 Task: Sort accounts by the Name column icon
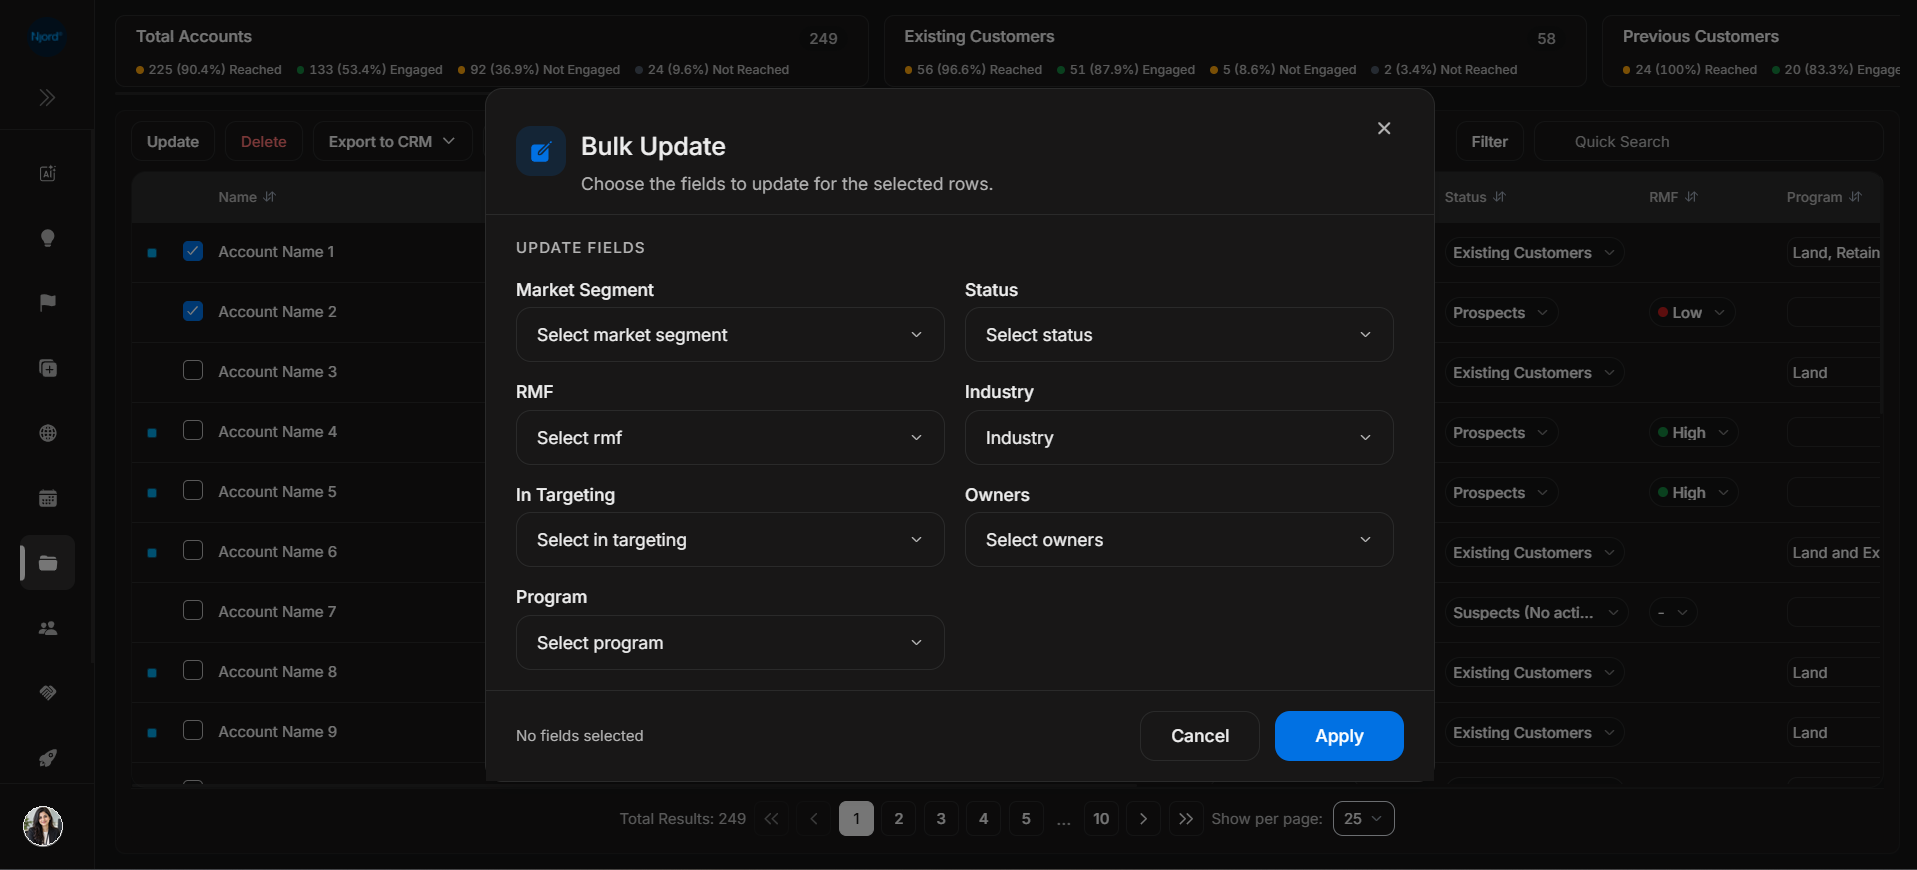tap(270, 197)
